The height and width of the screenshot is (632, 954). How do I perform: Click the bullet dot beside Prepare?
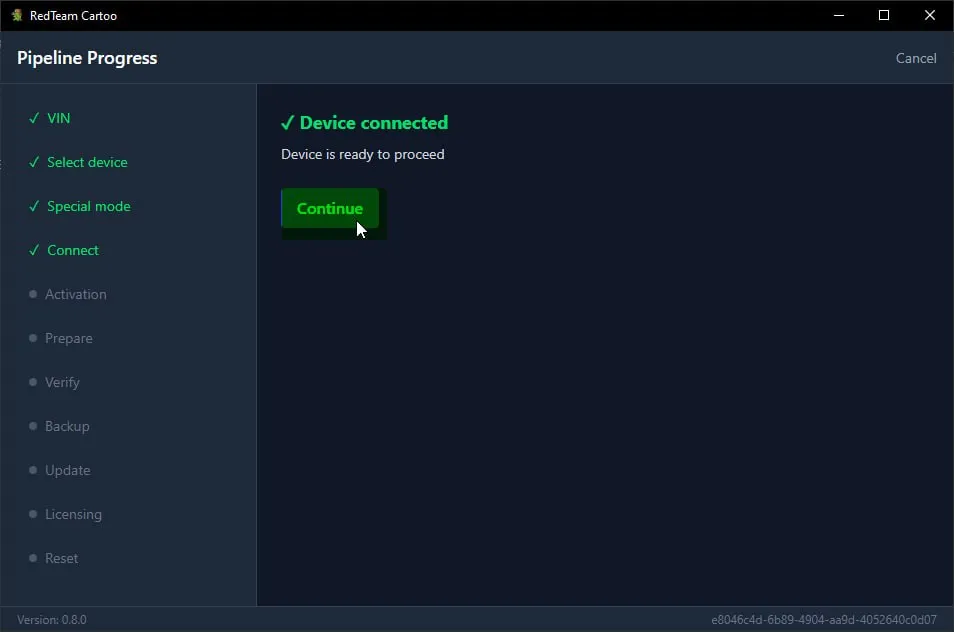pos(33,338)
